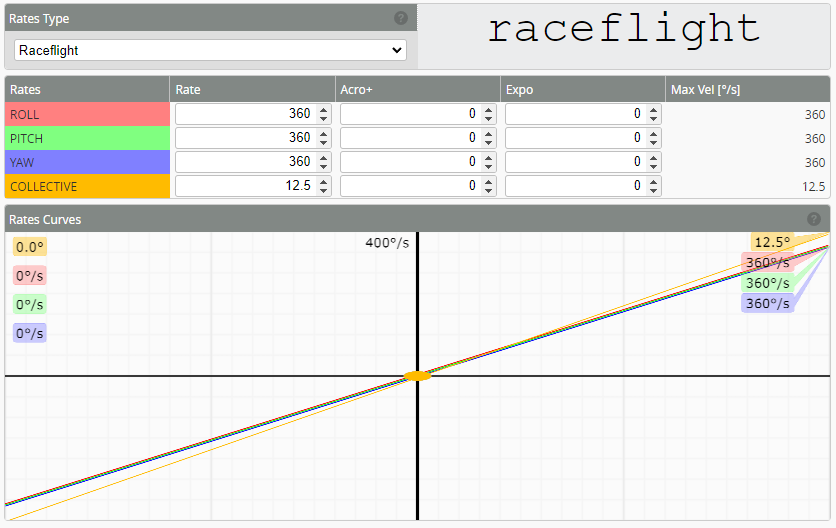Click the 12.5° curve label on graph
The height and width of the screenshot is (528, 836).
click(771, 242)
